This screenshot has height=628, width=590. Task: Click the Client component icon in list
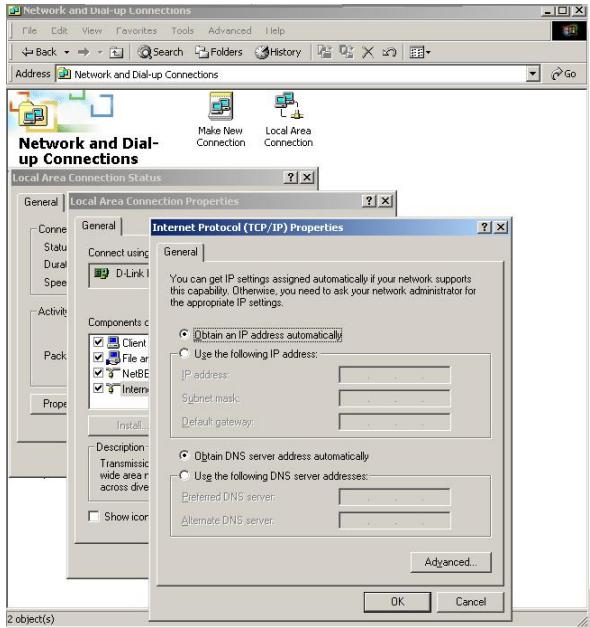click(113, 342)
